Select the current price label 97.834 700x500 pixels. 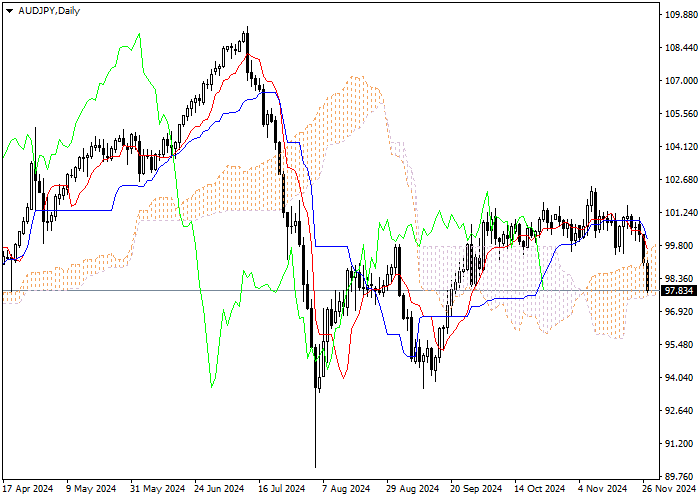click(x=679, y=291)
